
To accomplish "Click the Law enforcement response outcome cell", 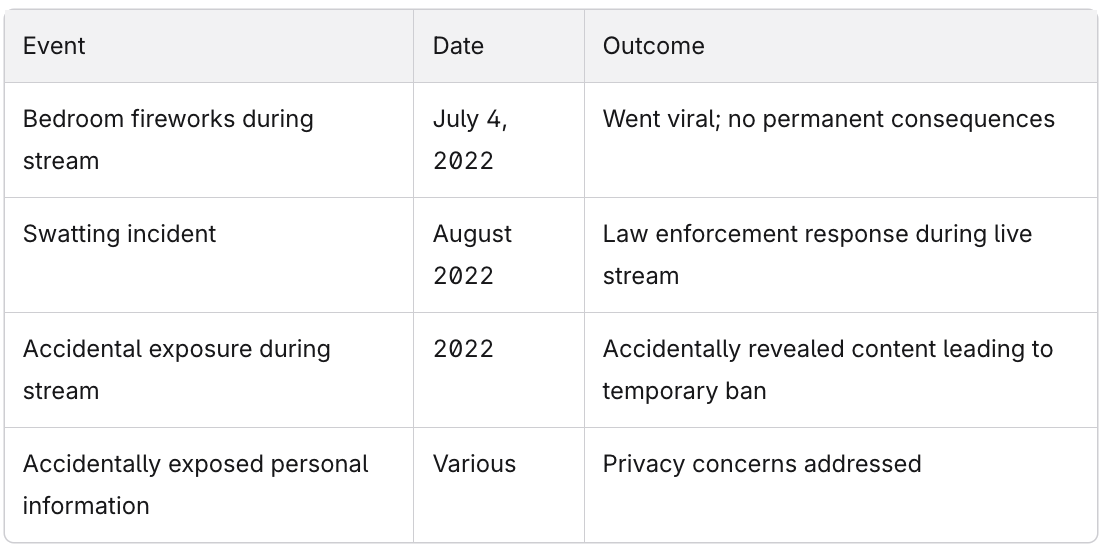I will [x=841, y=255].
